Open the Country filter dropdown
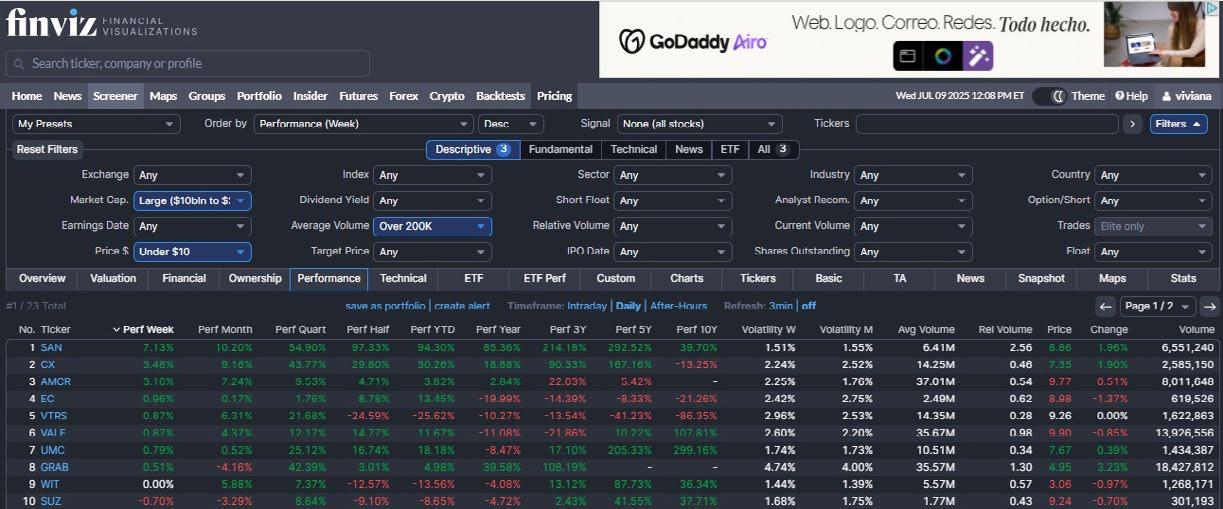The height and width of the screenshot is (509, 1223). [1153, 175]
